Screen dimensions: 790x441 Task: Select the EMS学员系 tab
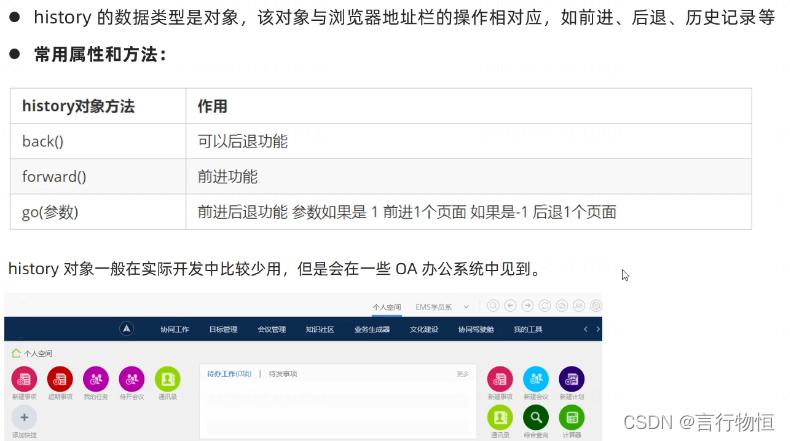(433, 307)
